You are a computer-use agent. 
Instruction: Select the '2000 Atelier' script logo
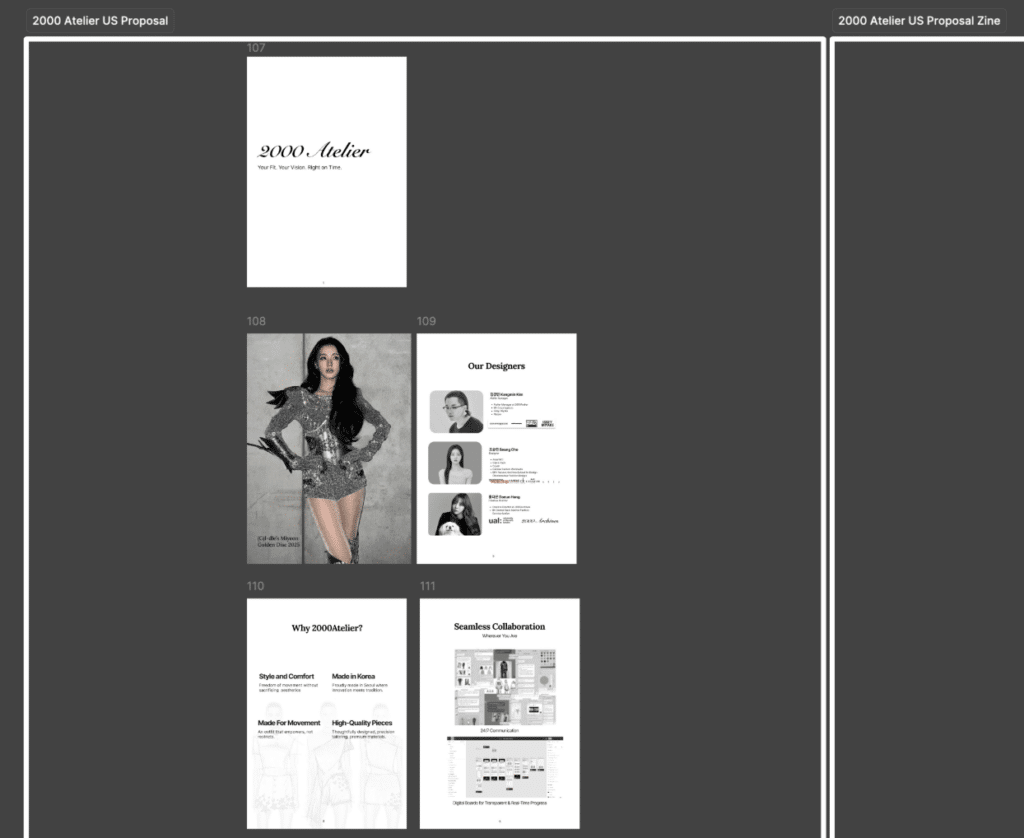[x=313, y=151]
